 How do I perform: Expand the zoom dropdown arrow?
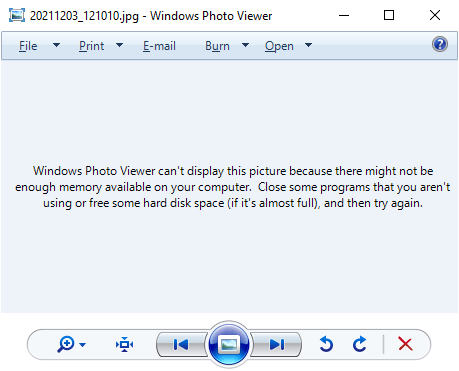point(83,345)
